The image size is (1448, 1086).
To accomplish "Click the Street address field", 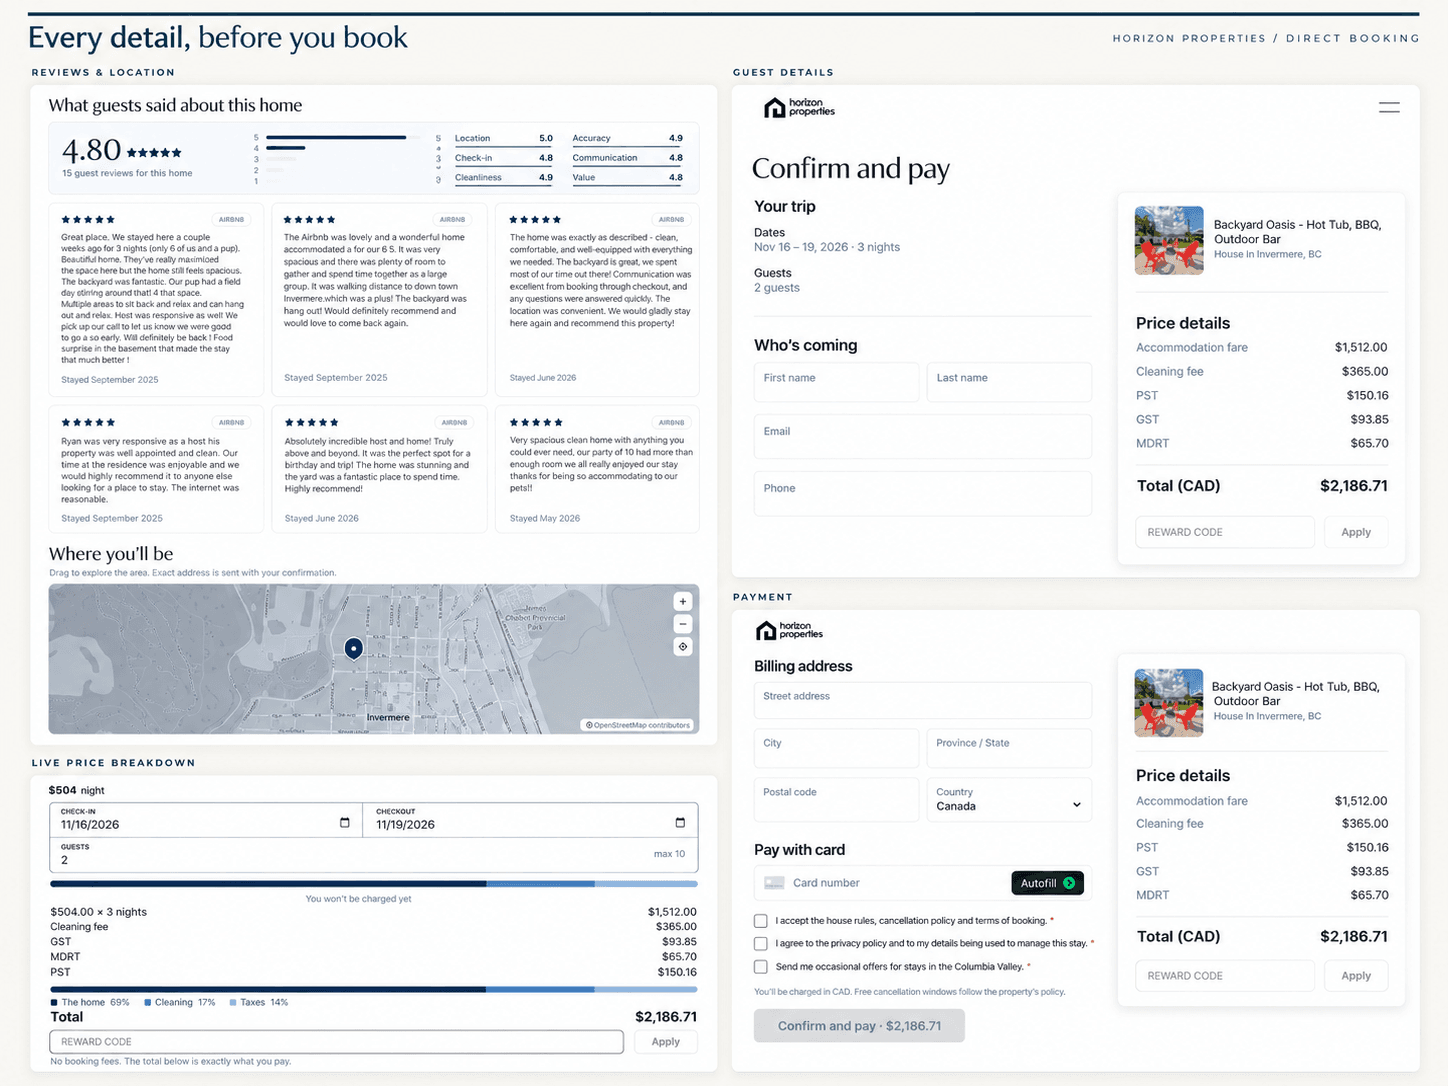I will coord(923,700).
